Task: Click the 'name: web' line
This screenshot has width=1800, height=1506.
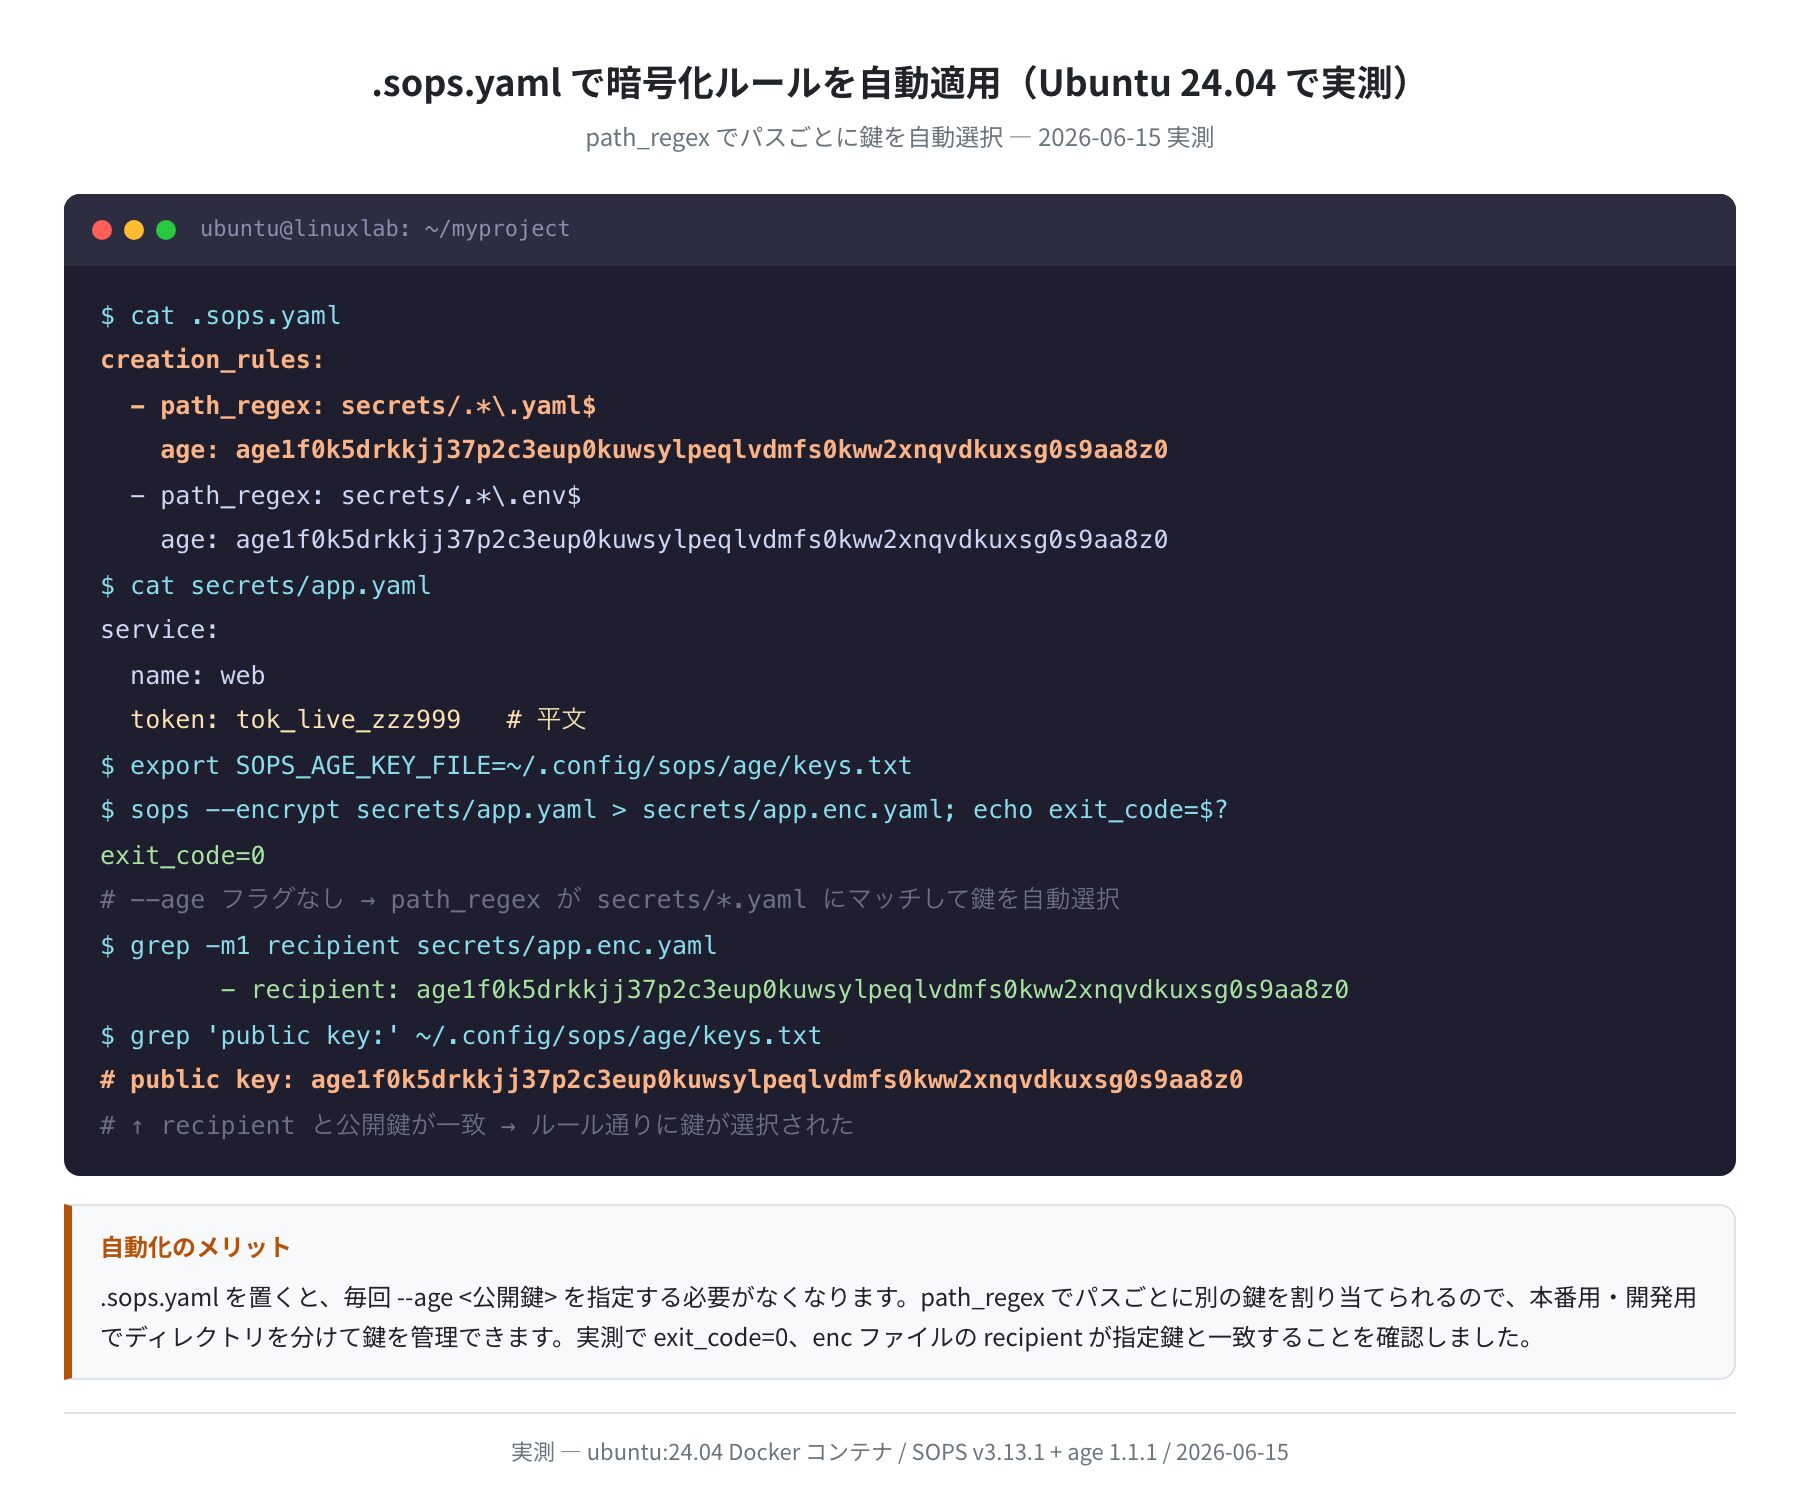Action: [197, 676]
